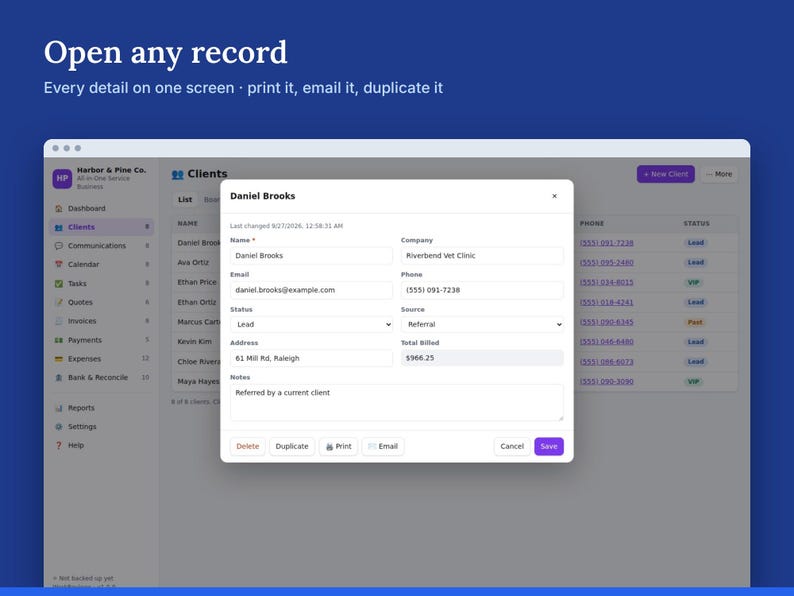Click the envelope icon in Email button
The height and width of the screenshot is (596, 794).
372,446
